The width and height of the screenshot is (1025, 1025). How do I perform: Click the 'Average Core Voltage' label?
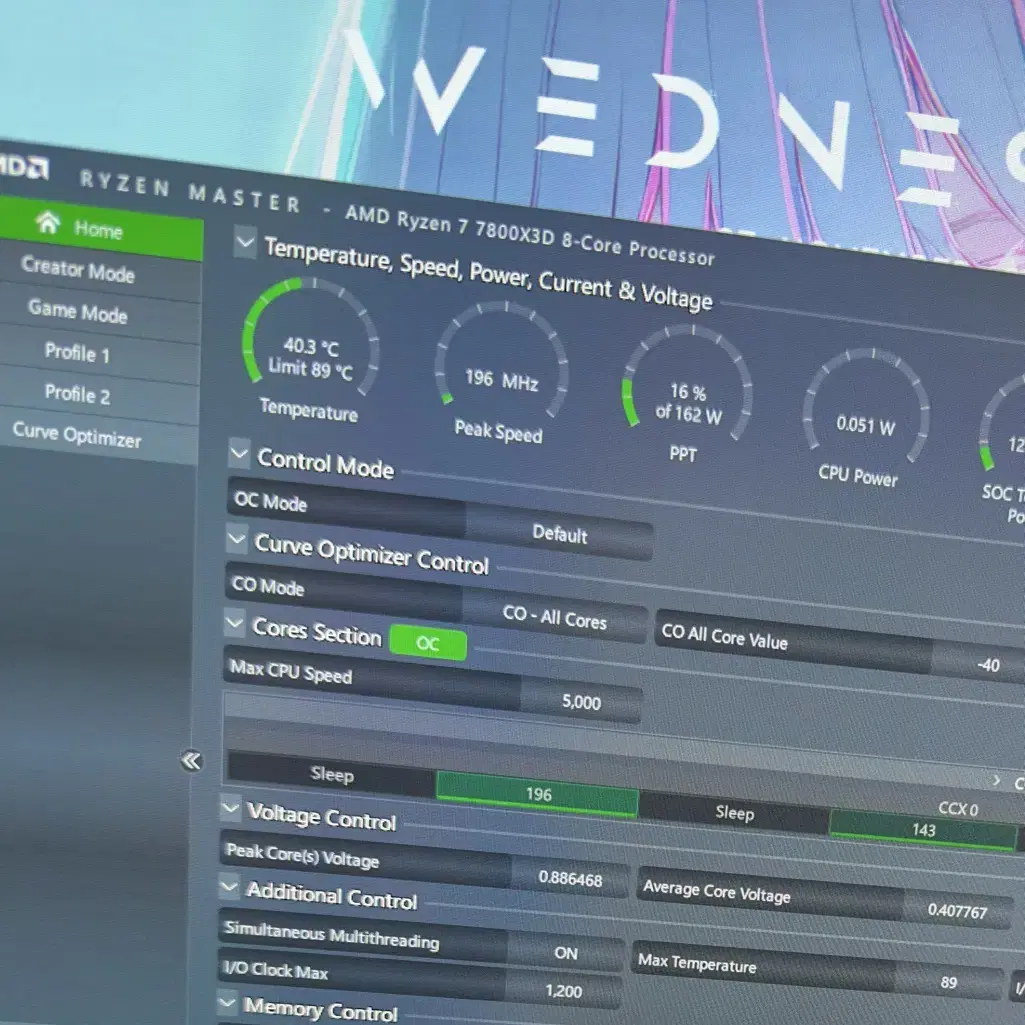(716, 891)
